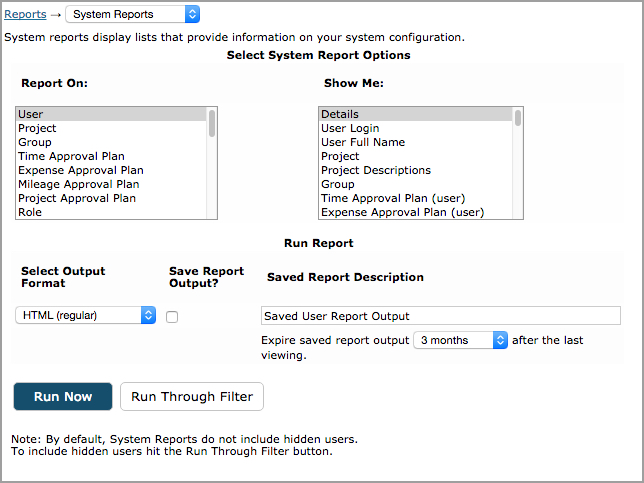Select Time Approval Plan in Report On list

(111, 156)
